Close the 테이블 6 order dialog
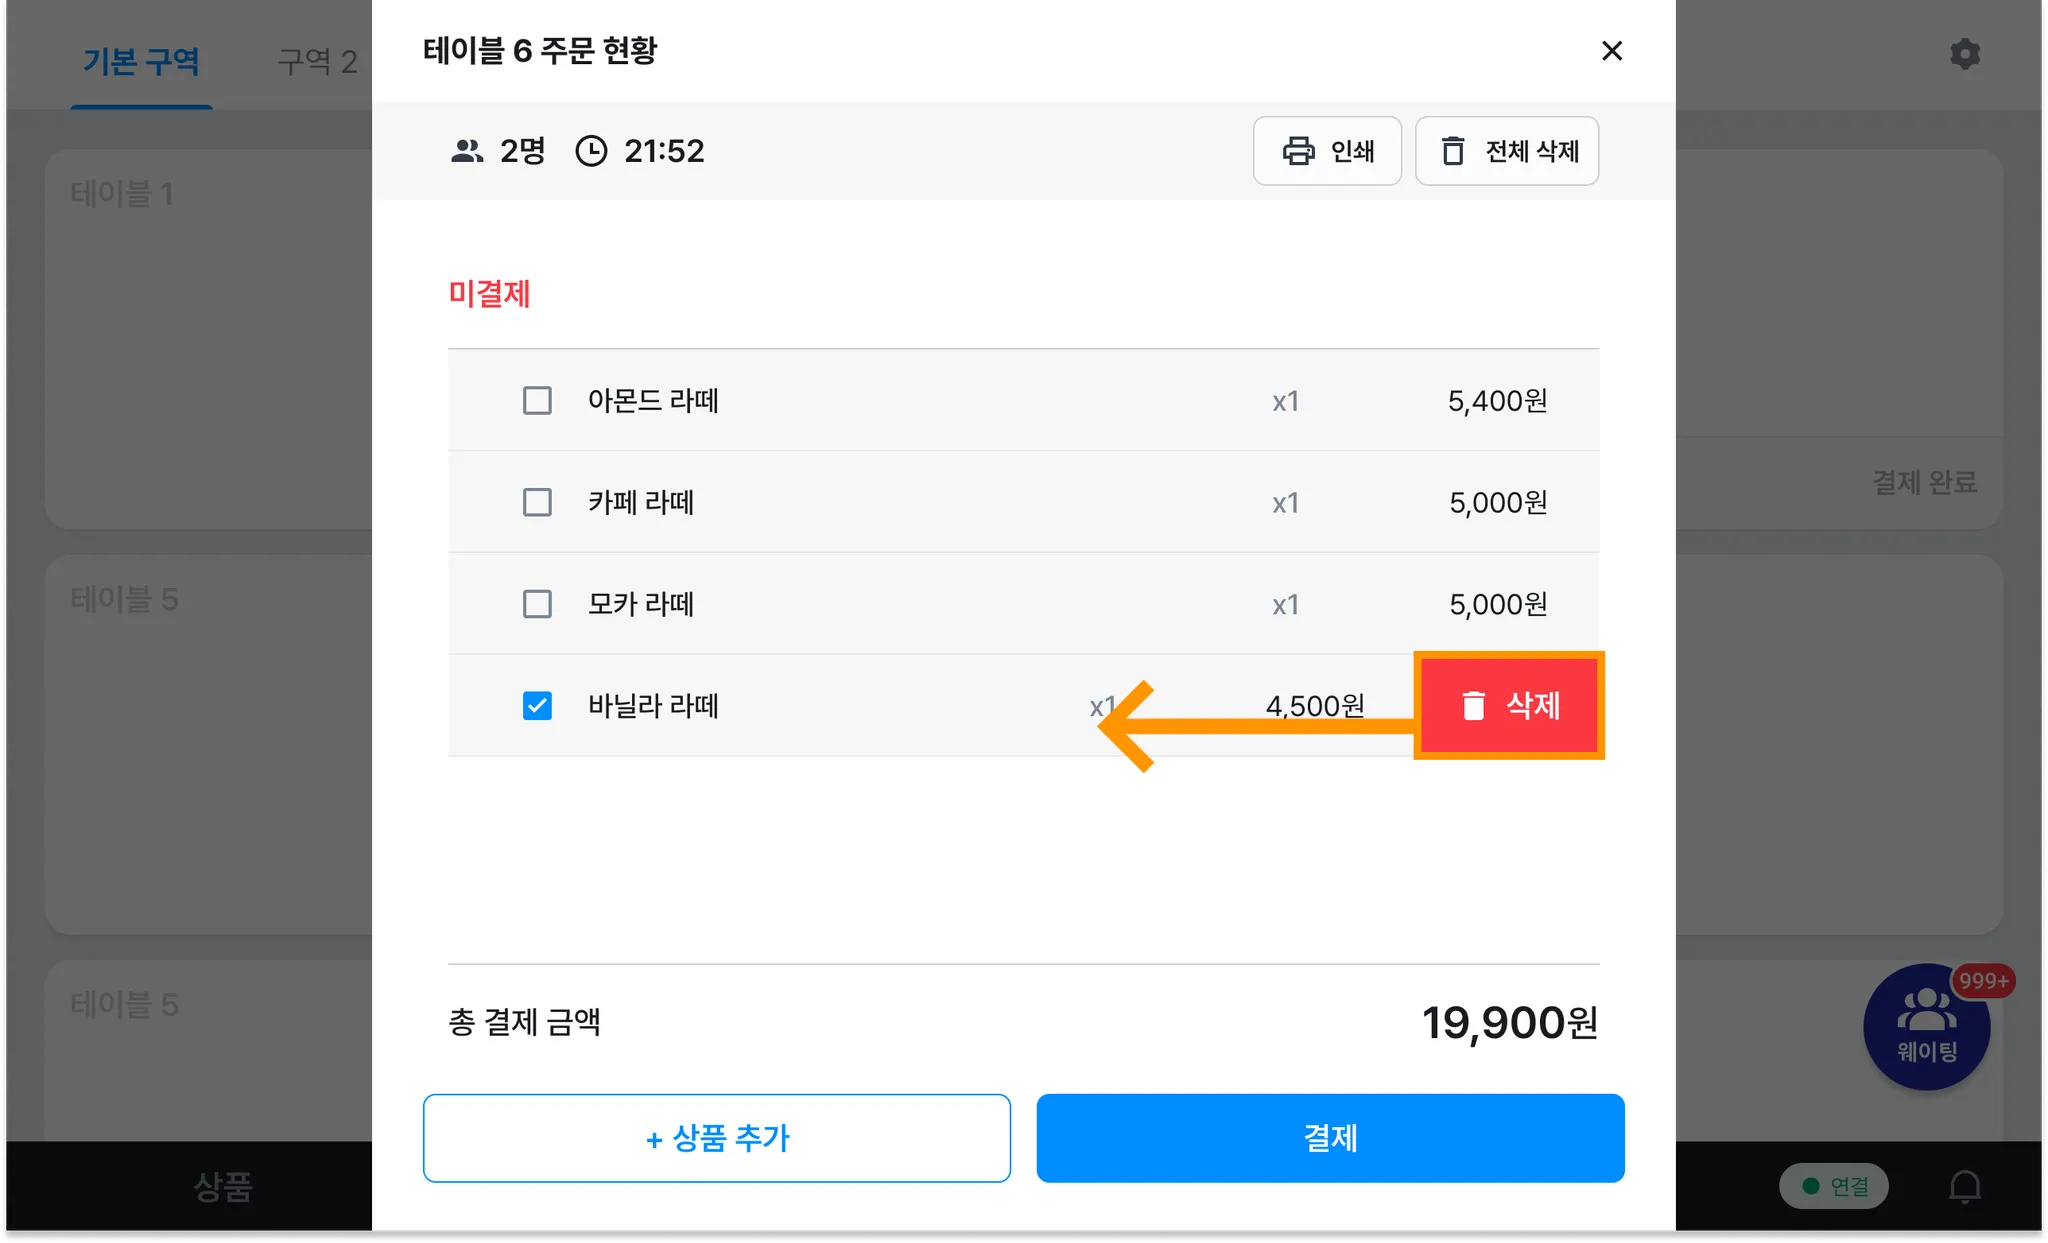 [x=1611, y=51]
